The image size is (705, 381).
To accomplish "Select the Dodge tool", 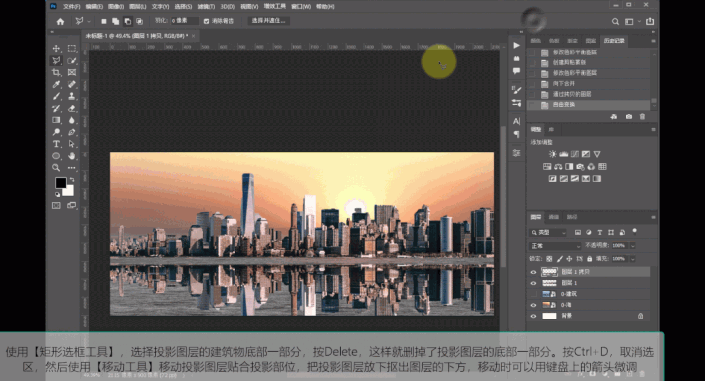I will coord(56,132).
